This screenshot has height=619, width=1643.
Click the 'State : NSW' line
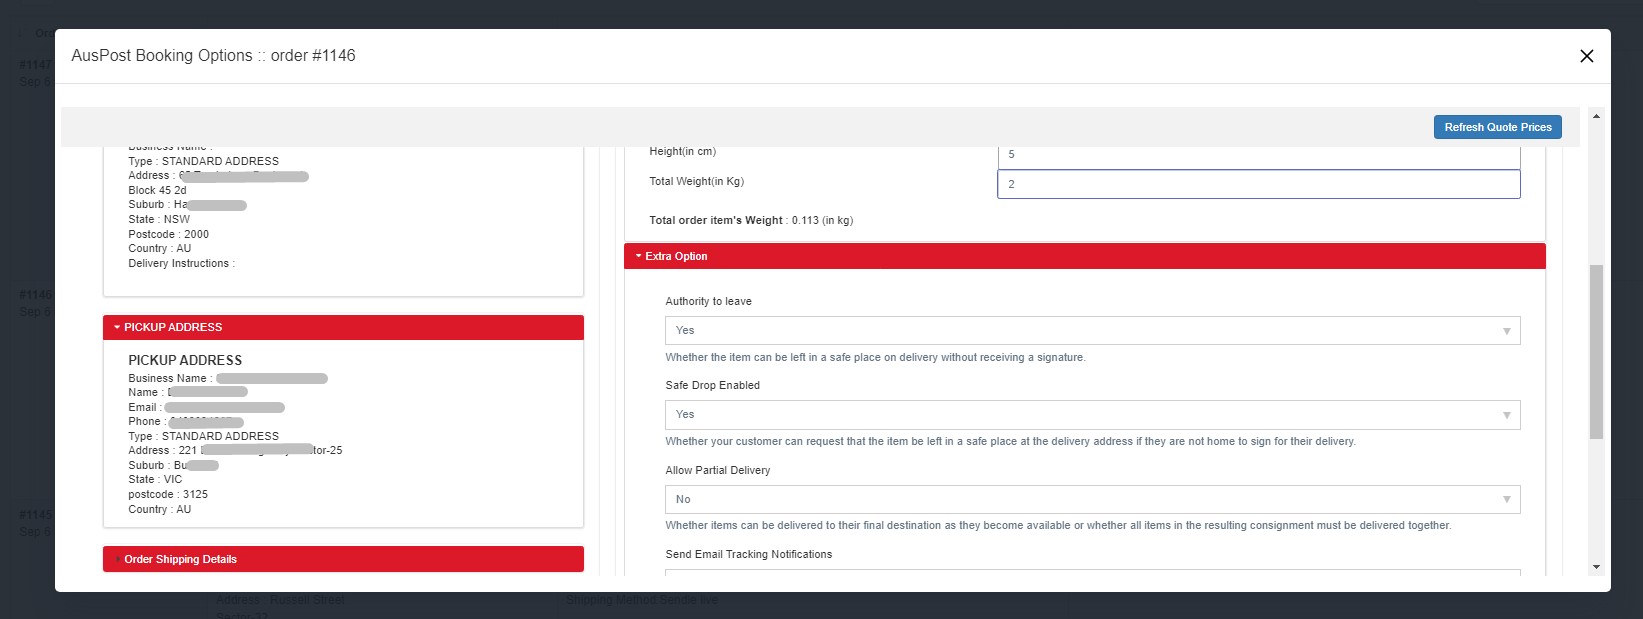click(x=159, y=219)
